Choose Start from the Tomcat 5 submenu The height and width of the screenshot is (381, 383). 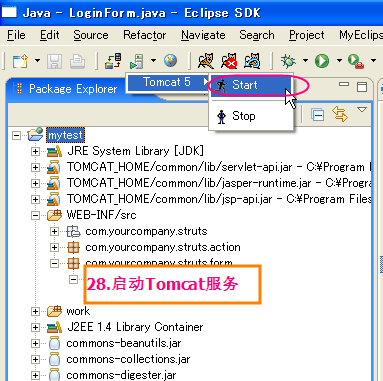[x=252, y=85]
